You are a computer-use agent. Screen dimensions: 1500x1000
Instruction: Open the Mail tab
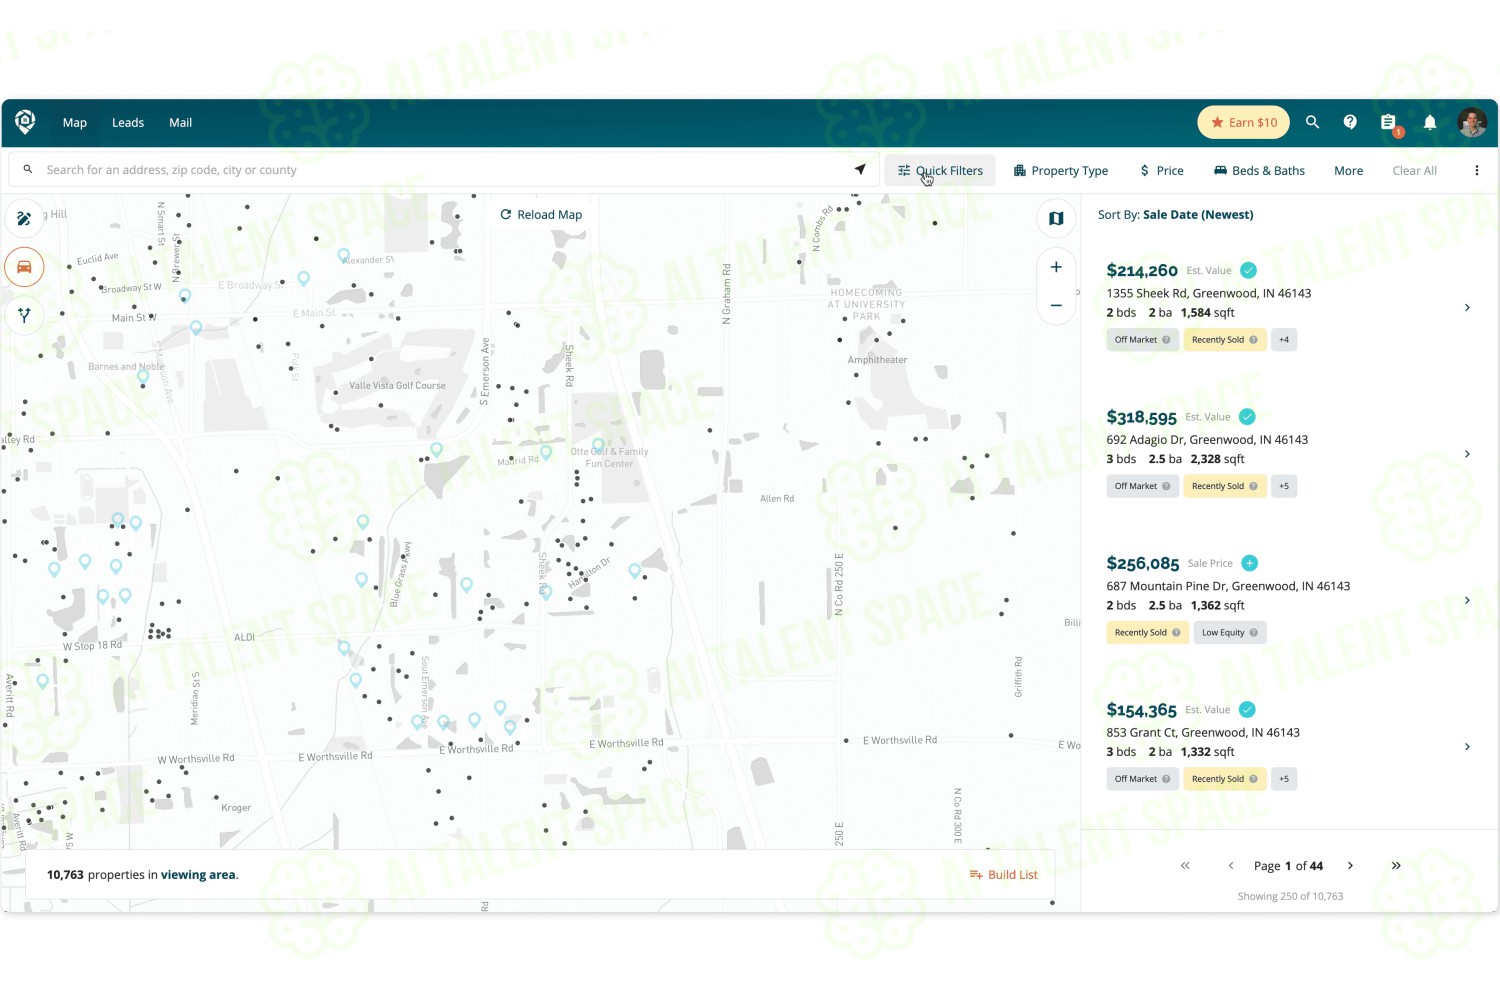click(180, 122)
